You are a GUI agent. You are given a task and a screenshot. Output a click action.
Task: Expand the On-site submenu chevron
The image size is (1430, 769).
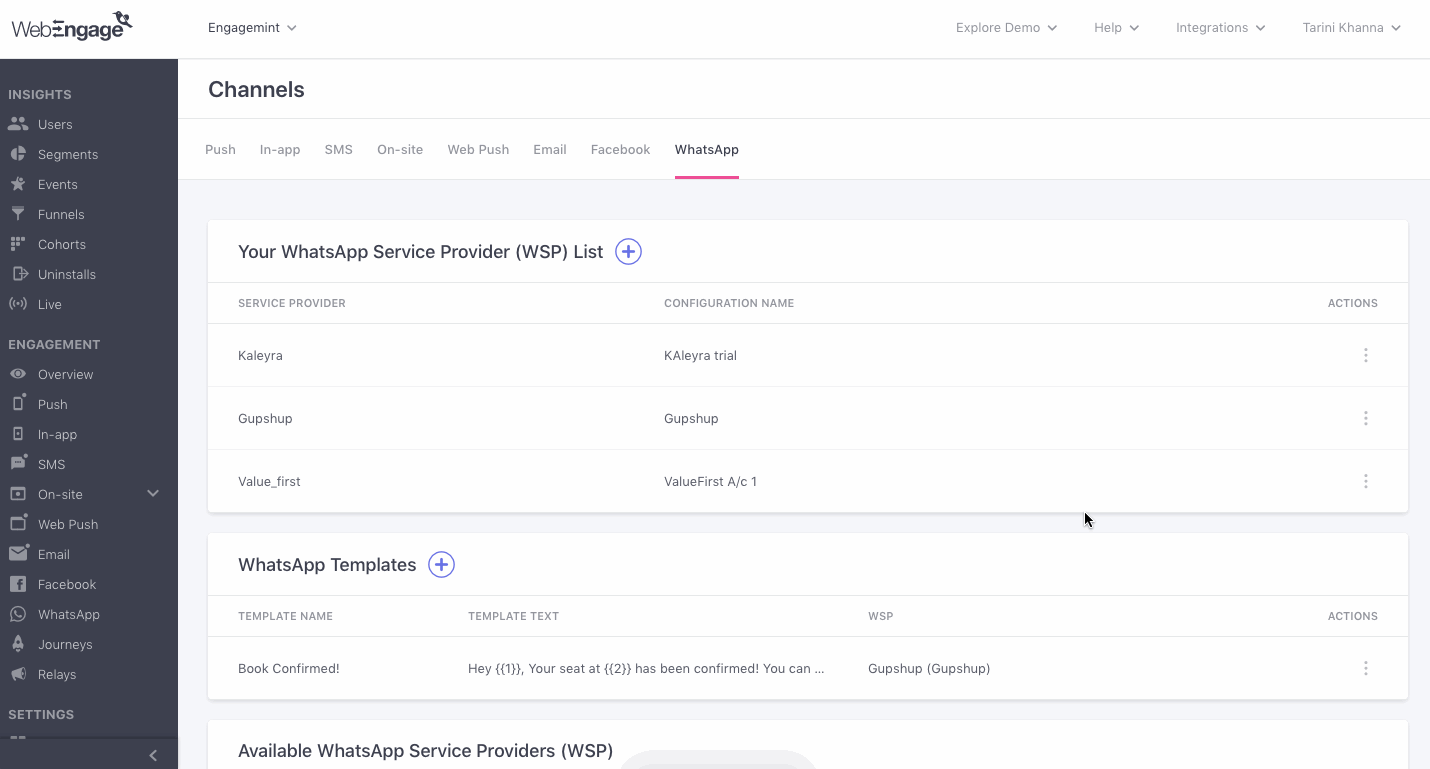pos(153,493)
